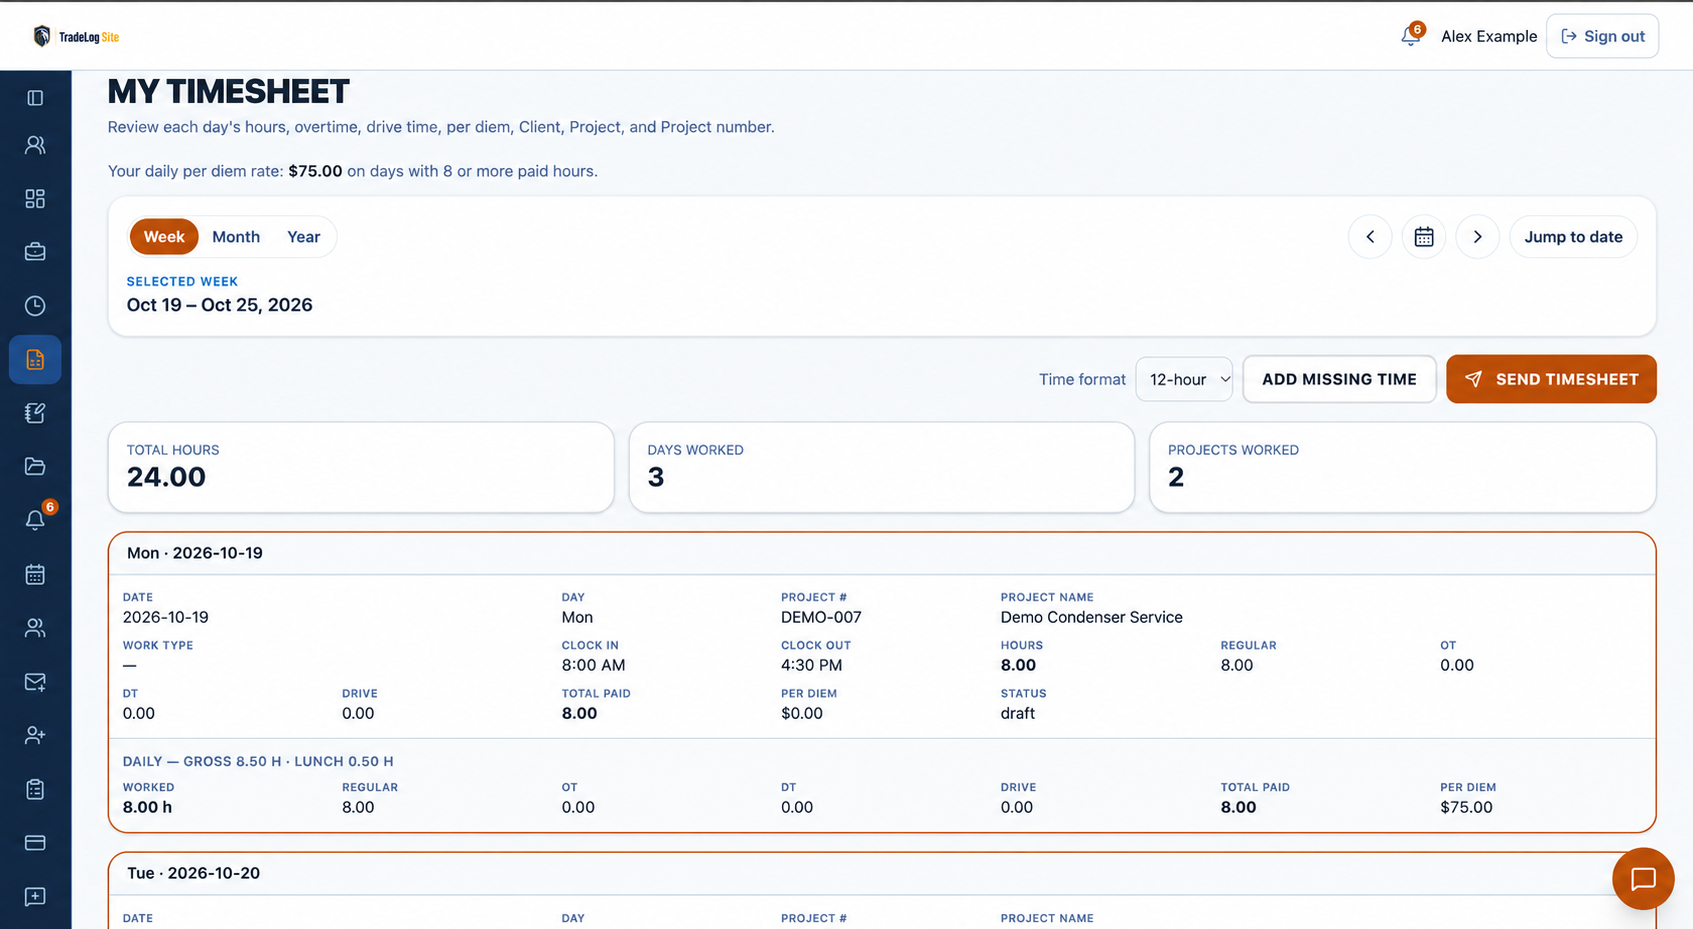
Task: Click Jump to date button
Action: 1573,237
